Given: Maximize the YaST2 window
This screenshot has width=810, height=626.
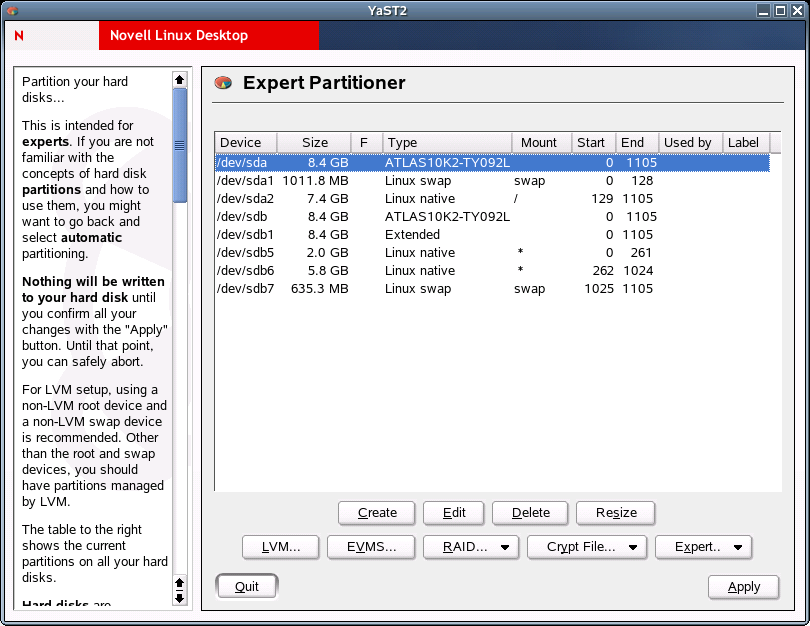Looking at the screenshot, I should pyautogui.click(x=781, y=10).
